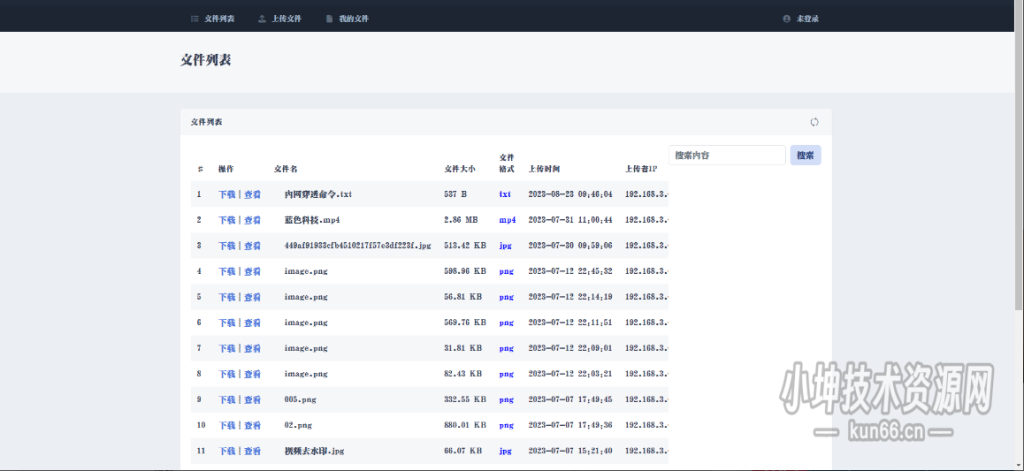The width and height of the screenshot is (1024, 471).
Task: View 蓝色科技.mp4 via its 查看 link
Action: [253, 220]
